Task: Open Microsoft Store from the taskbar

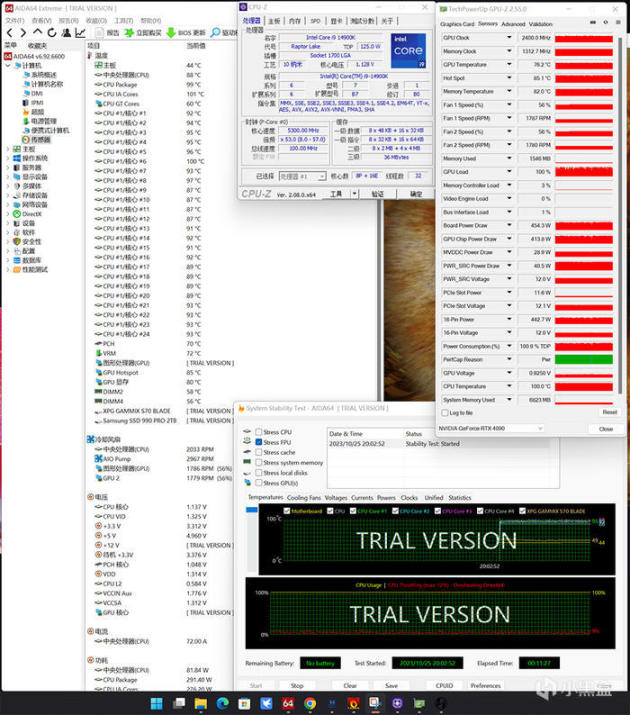Action: 244,703
